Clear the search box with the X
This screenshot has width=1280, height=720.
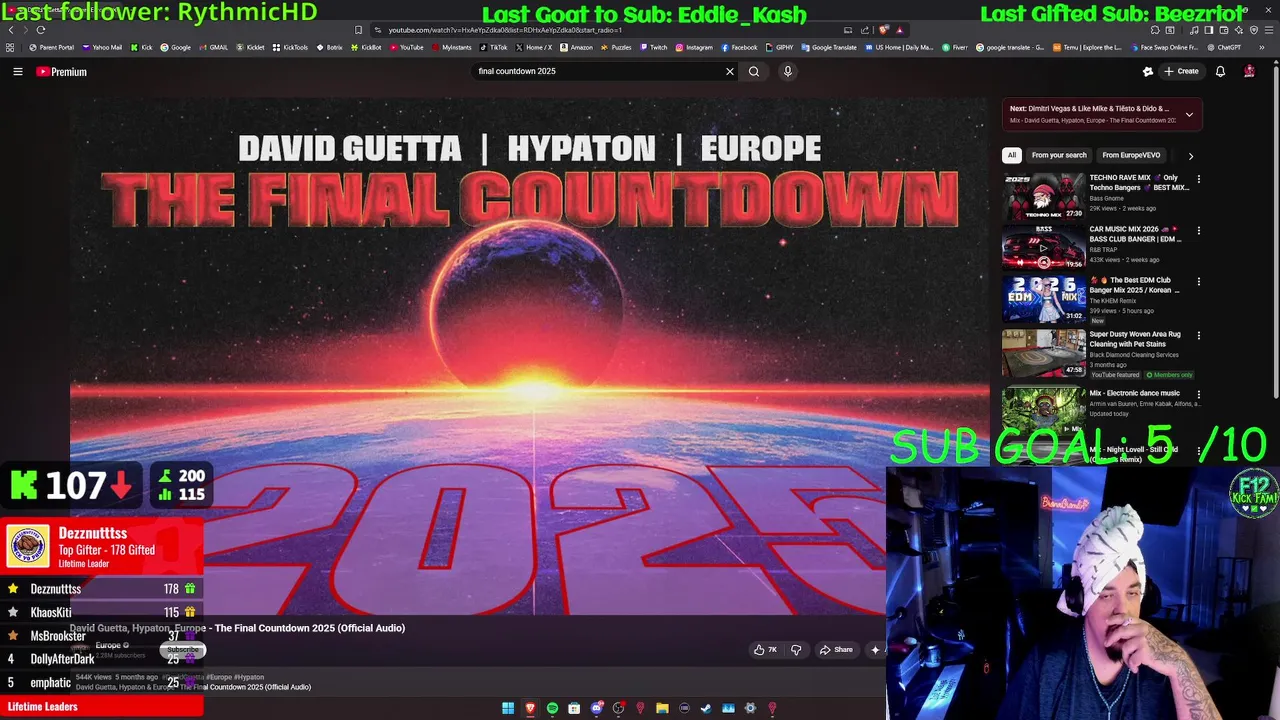pyautogui.click(x=730, y=71)
